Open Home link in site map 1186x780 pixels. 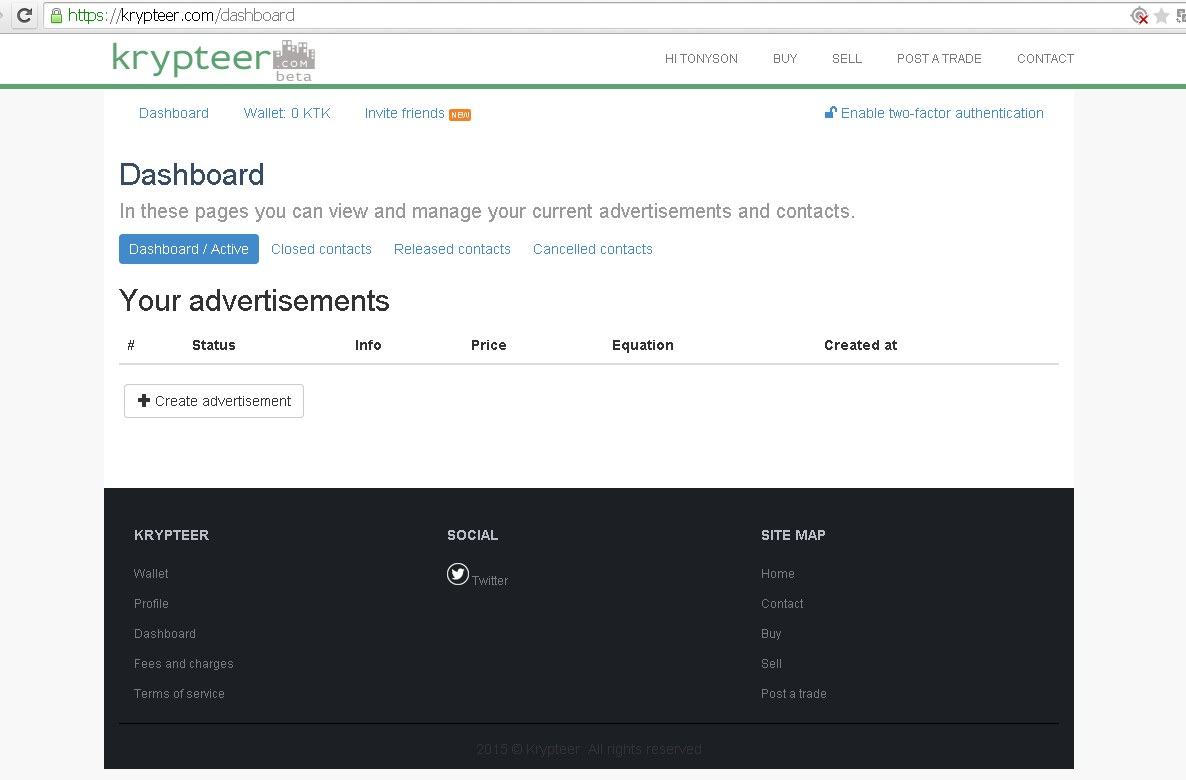click(x=778, y=573)
